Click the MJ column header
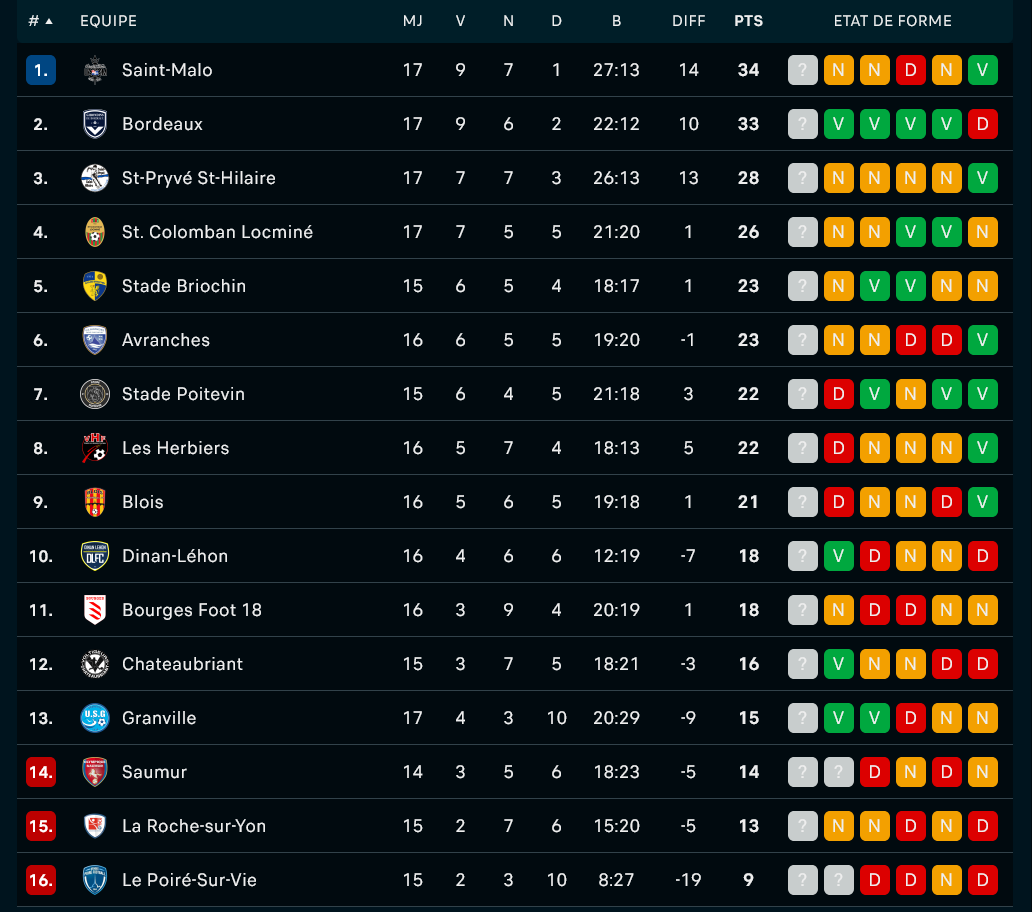 [x=413, y=21]
